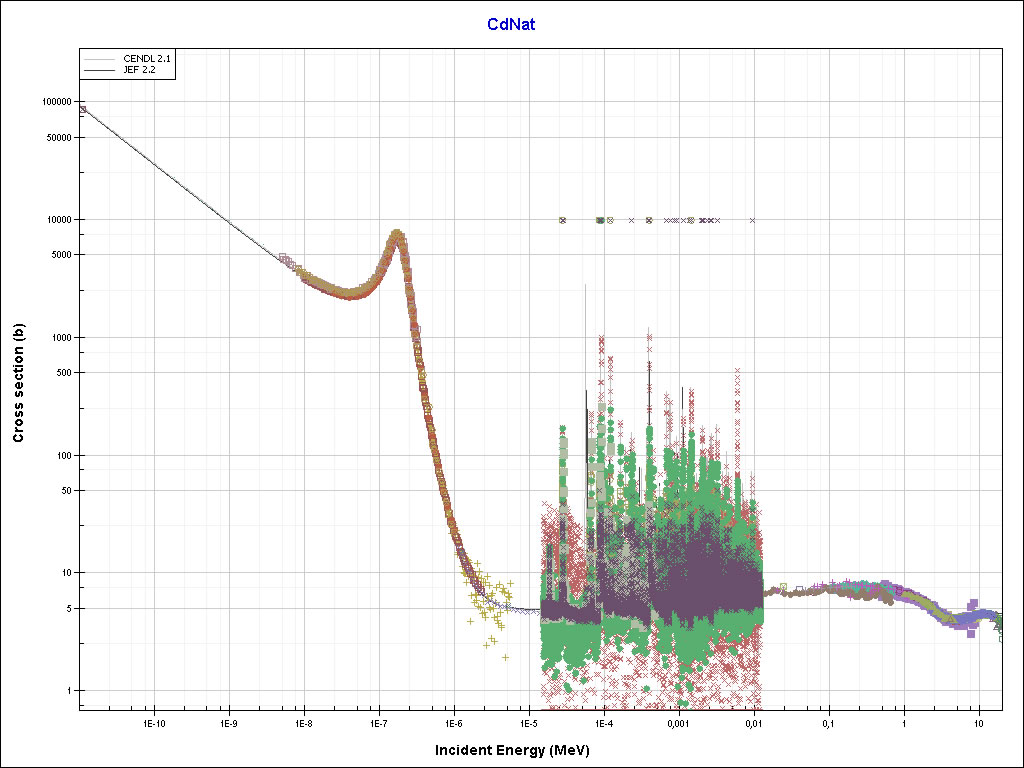Screen dimensions: 1024x768
Task: Click the 50 tick label on the y-axis
Action: pos(66,491)
